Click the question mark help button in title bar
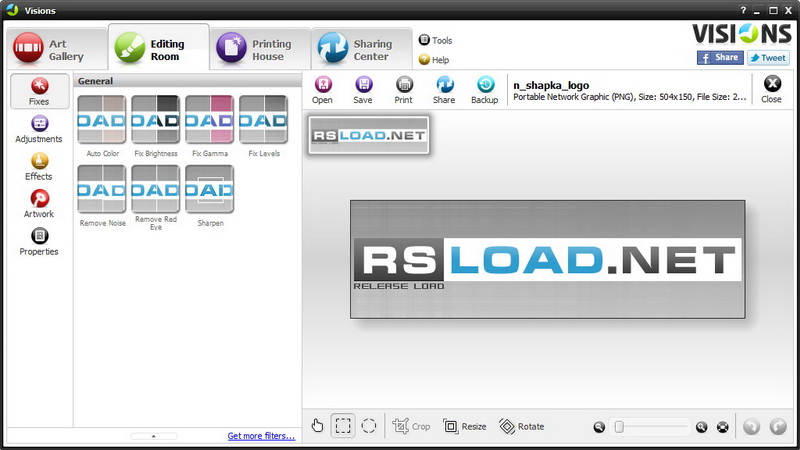The image size is (800, 450). [743, 10]
